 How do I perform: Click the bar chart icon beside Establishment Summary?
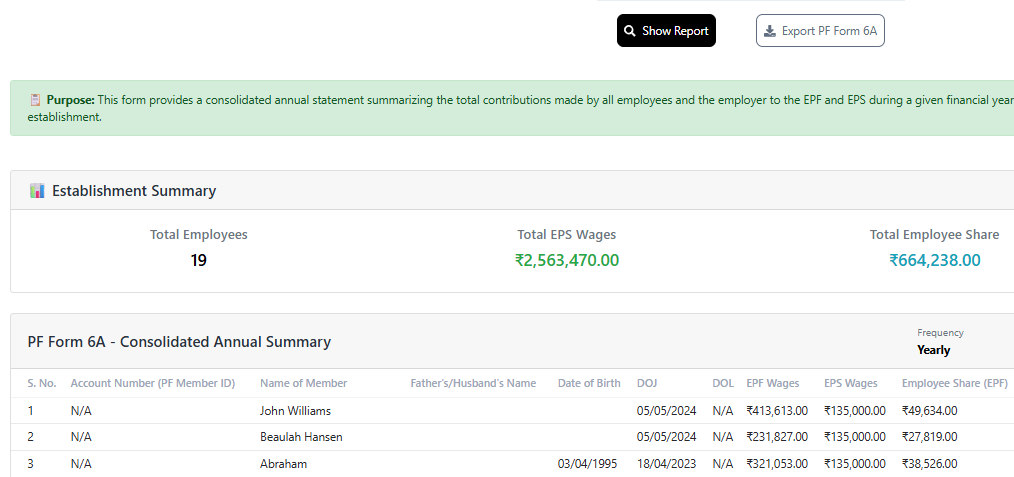click(x=37, y=191)
